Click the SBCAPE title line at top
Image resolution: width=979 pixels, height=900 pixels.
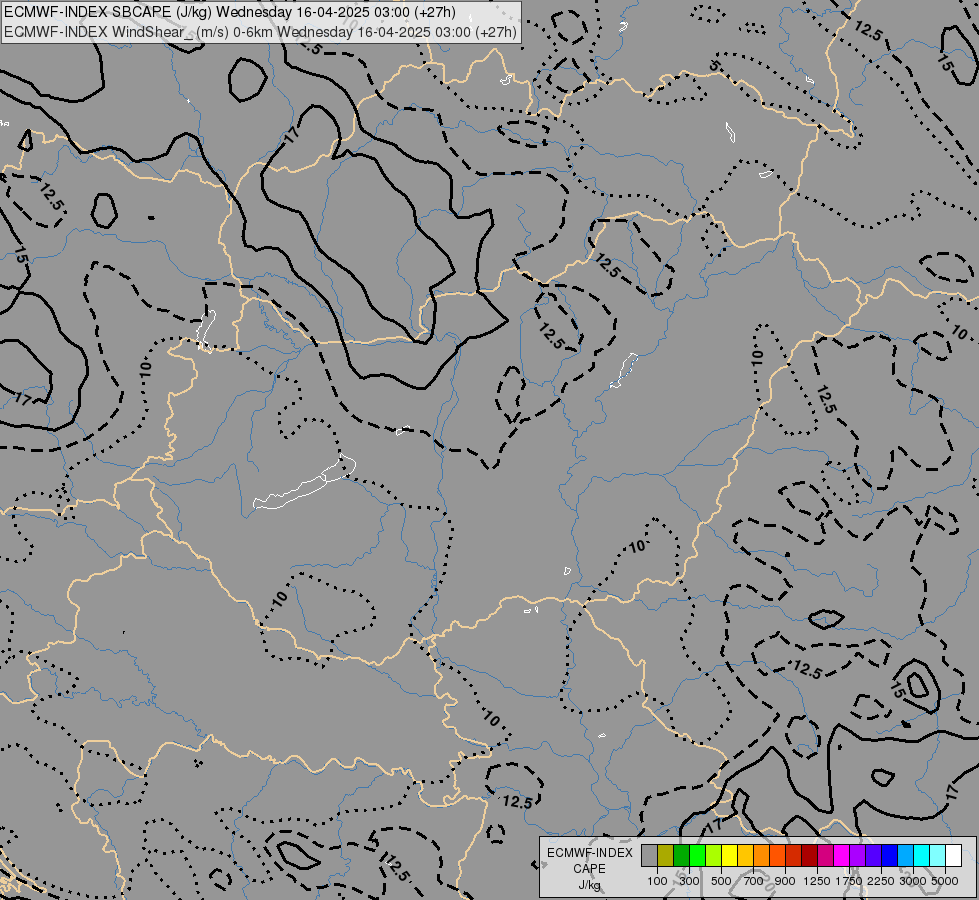point(230,12)
